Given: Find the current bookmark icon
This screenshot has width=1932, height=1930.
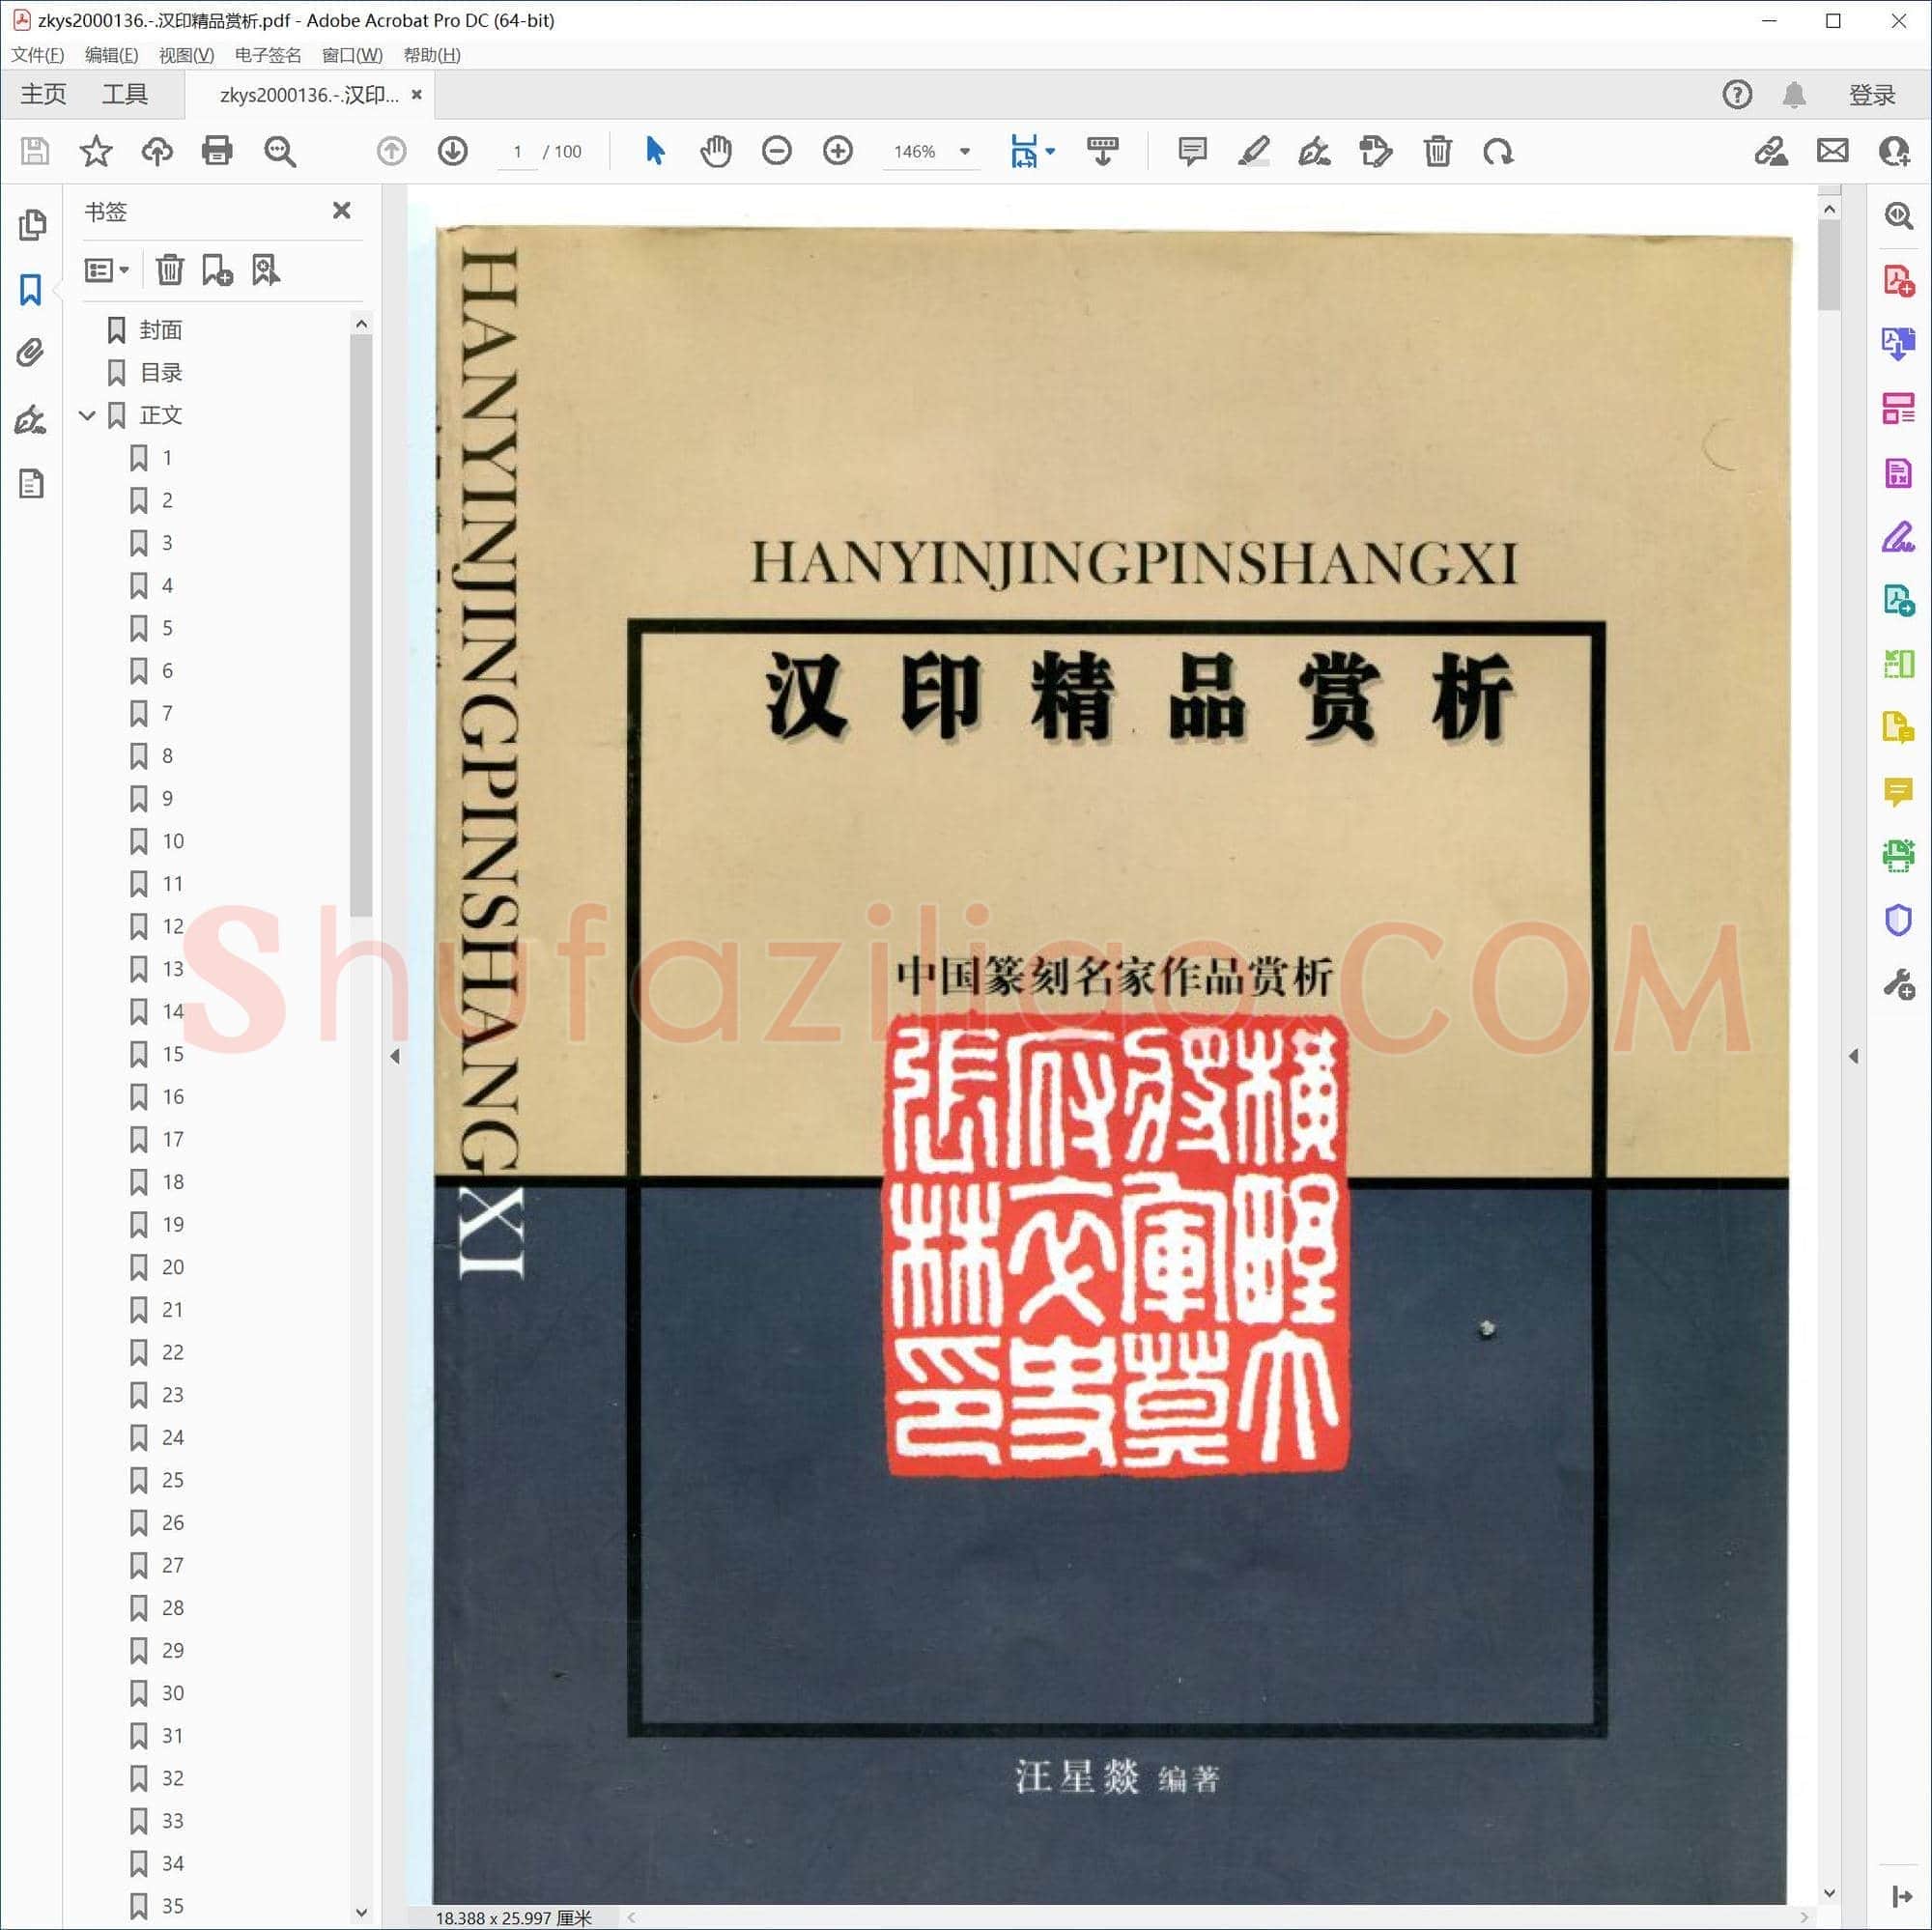Looking at the screenshot, I should point(266,270).
